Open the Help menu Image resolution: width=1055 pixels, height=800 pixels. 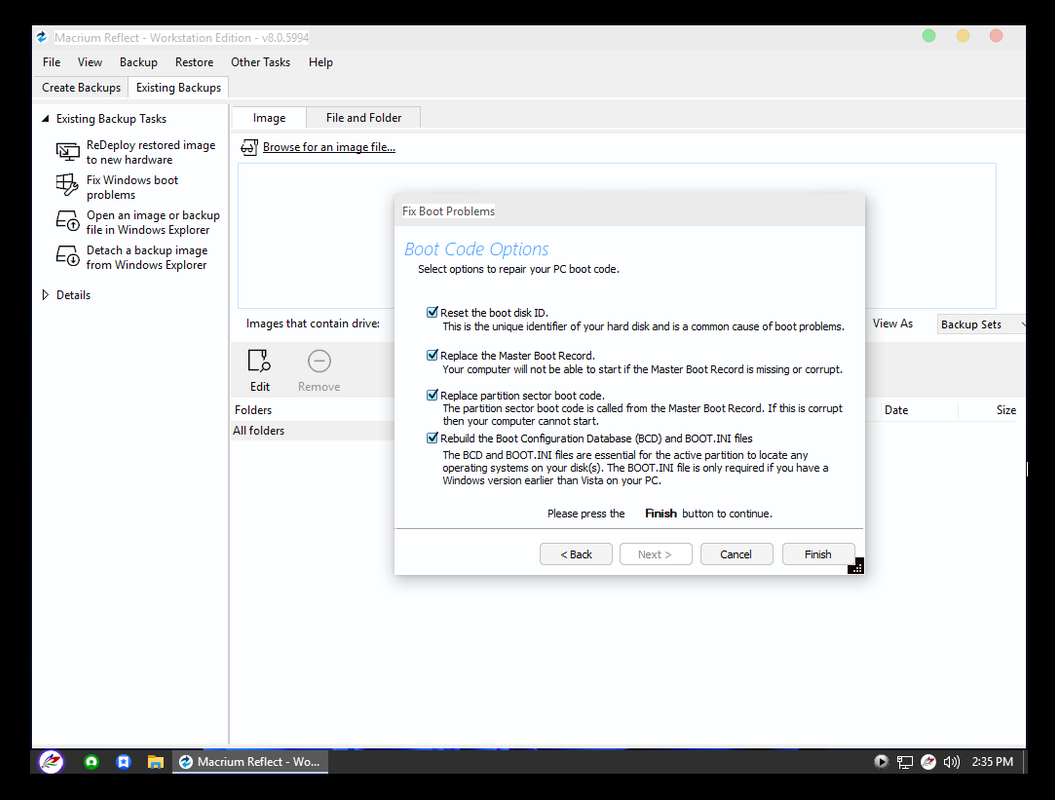[321, 62]
